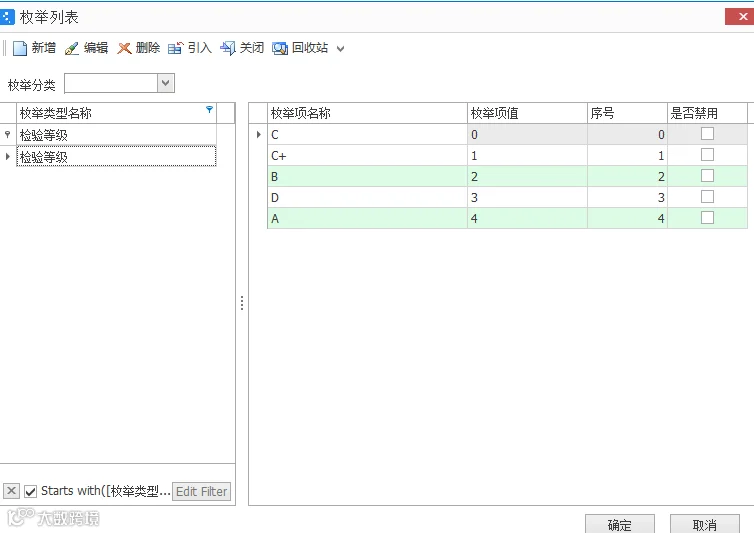The height and width of the screenshot is (533, 754).
Task: Select the enum item name D
Action: [367, 197]
